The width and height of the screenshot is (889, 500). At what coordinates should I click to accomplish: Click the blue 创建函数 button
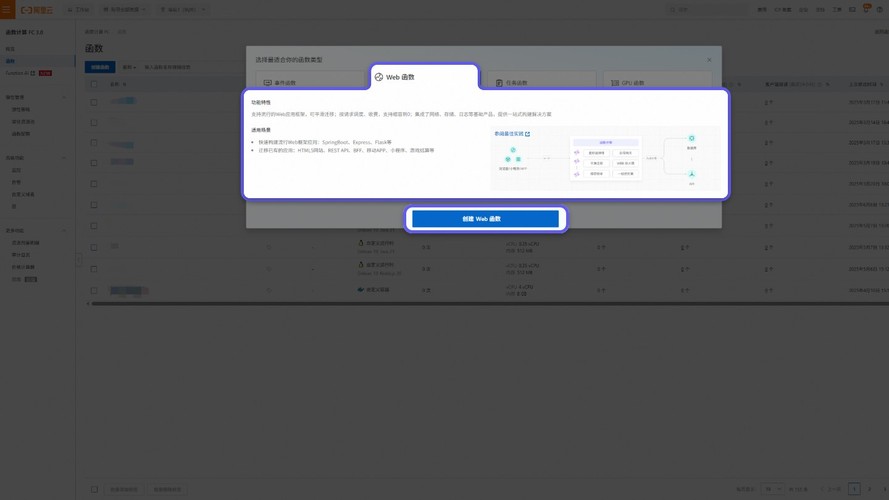tap(100, 67)
